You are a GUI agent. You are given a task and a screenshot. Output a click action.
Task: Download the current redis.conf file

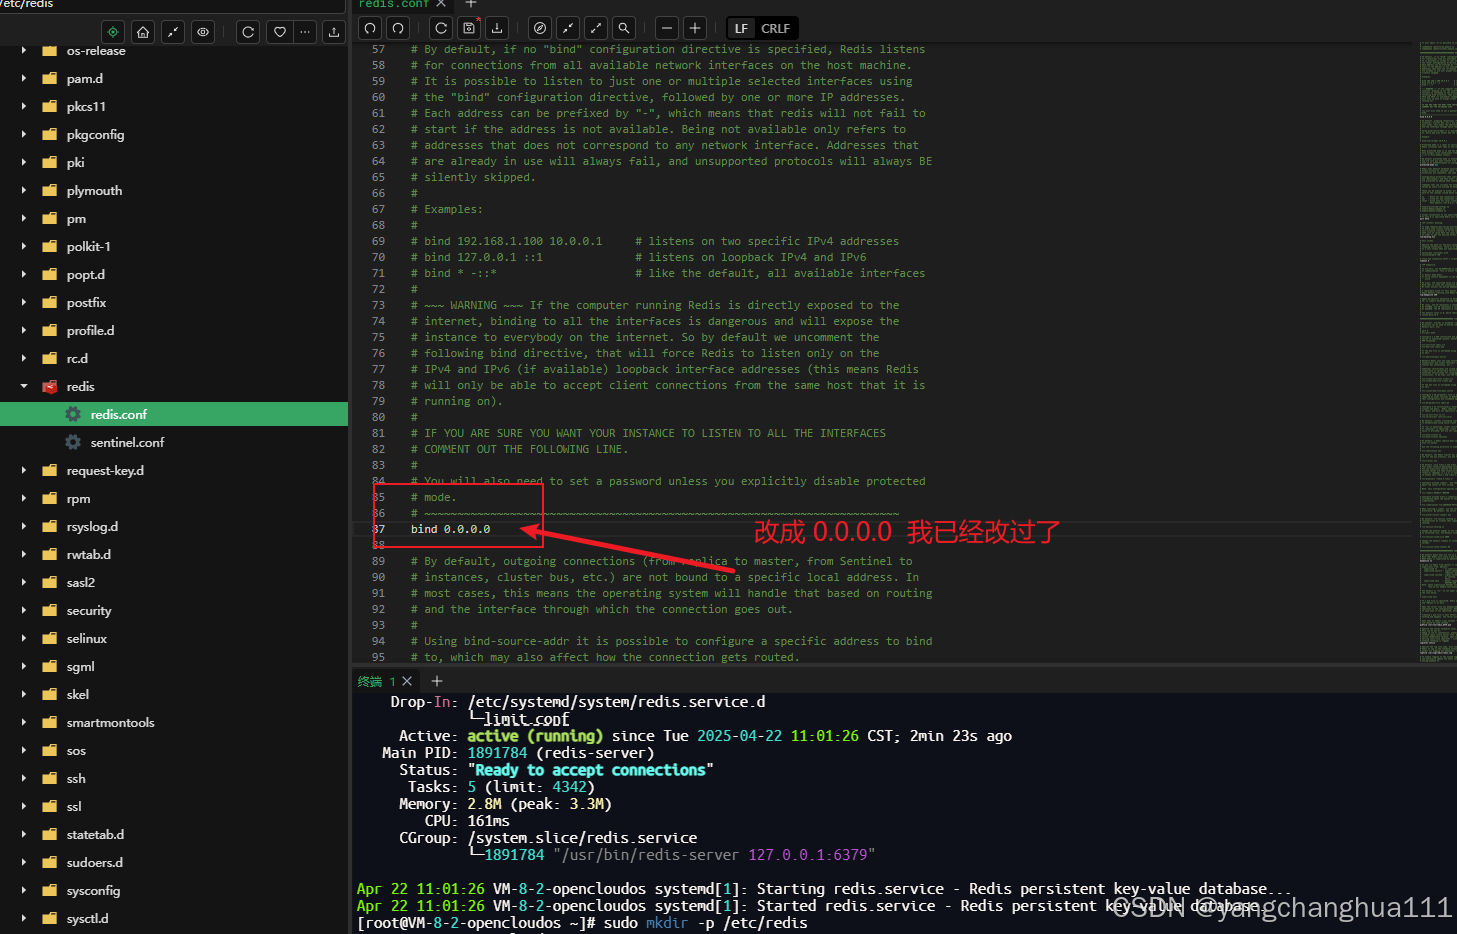point(497,27)
